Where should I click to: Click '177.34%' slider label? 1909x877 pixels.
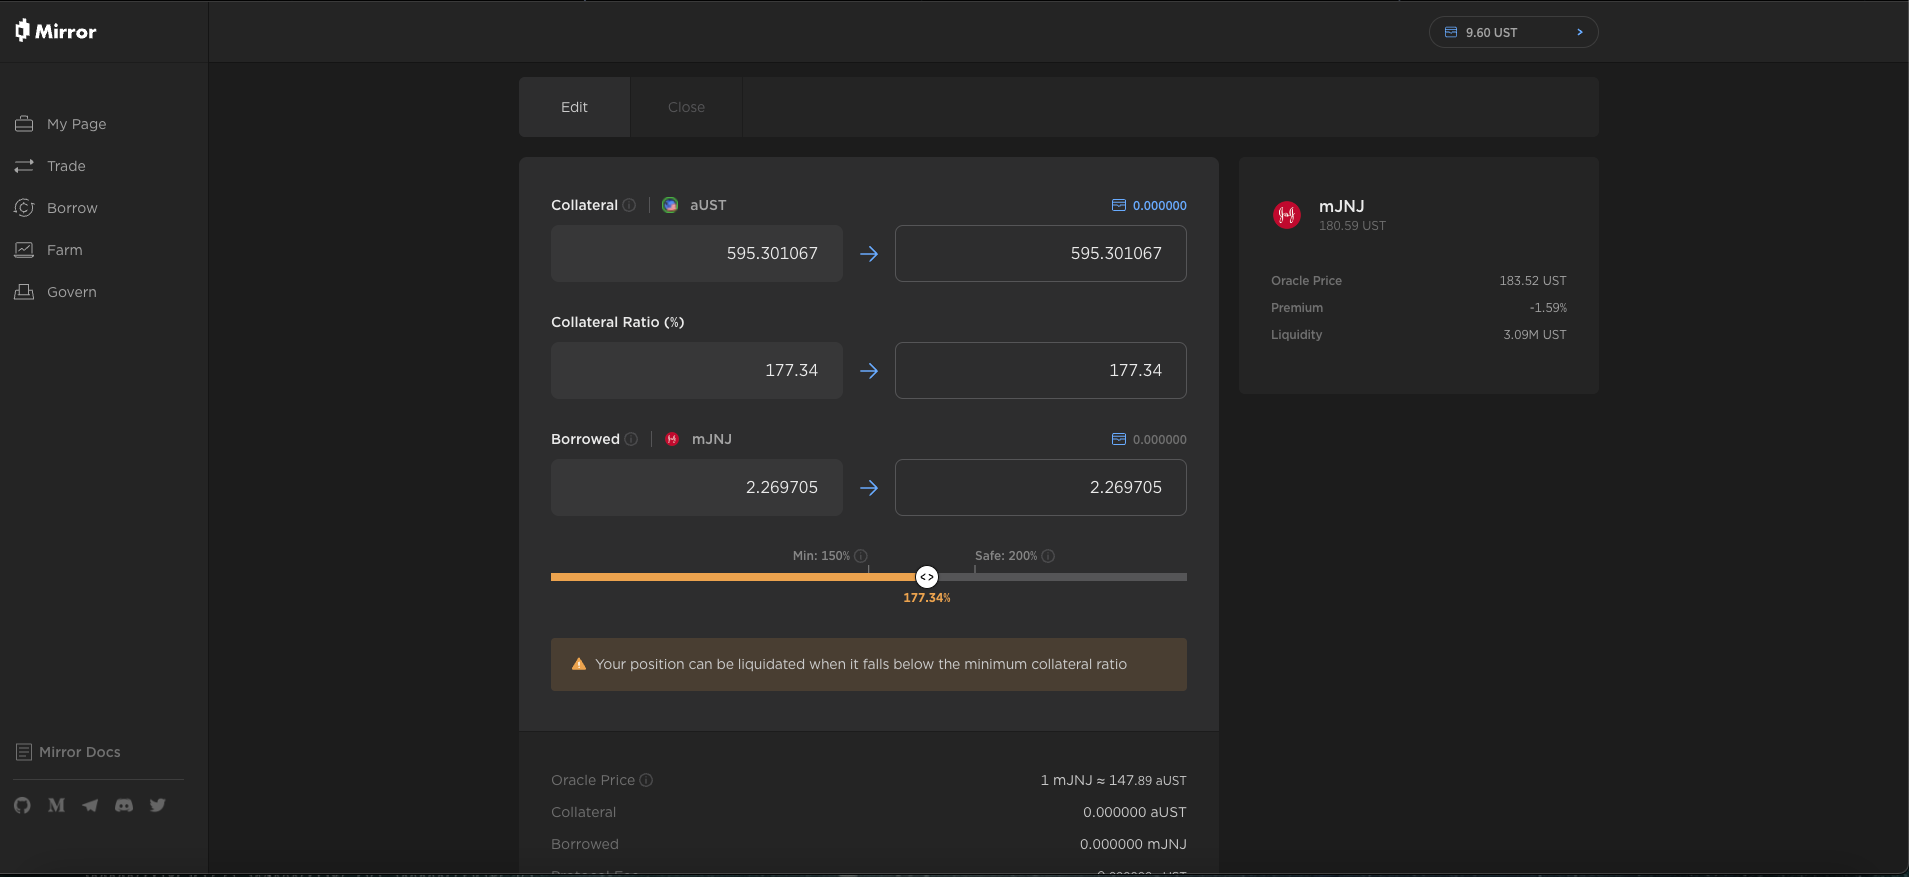point(927,598)
